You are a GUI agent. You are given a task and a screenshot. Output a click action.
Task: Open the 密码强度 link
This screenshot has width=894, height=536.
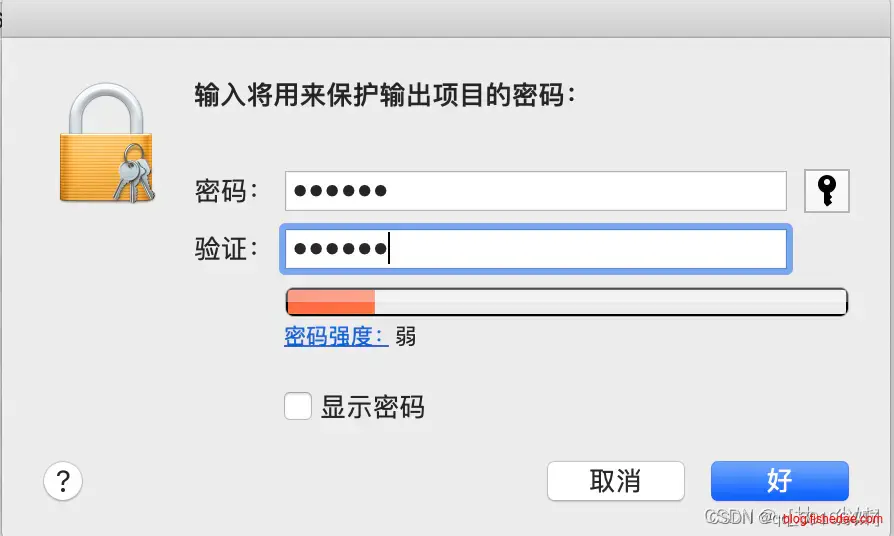336,336
